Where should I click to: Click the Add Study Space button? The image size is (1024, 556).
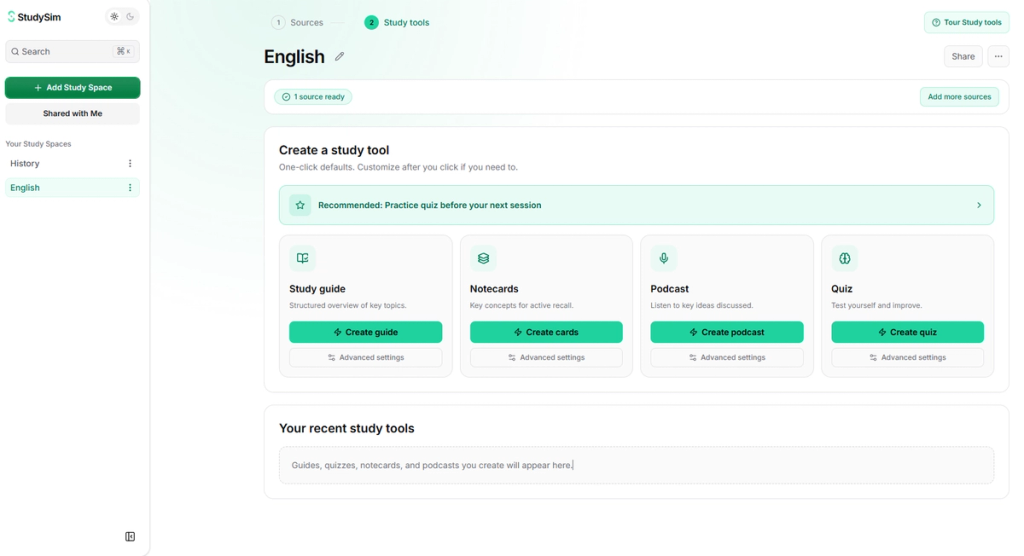point(72,88)
